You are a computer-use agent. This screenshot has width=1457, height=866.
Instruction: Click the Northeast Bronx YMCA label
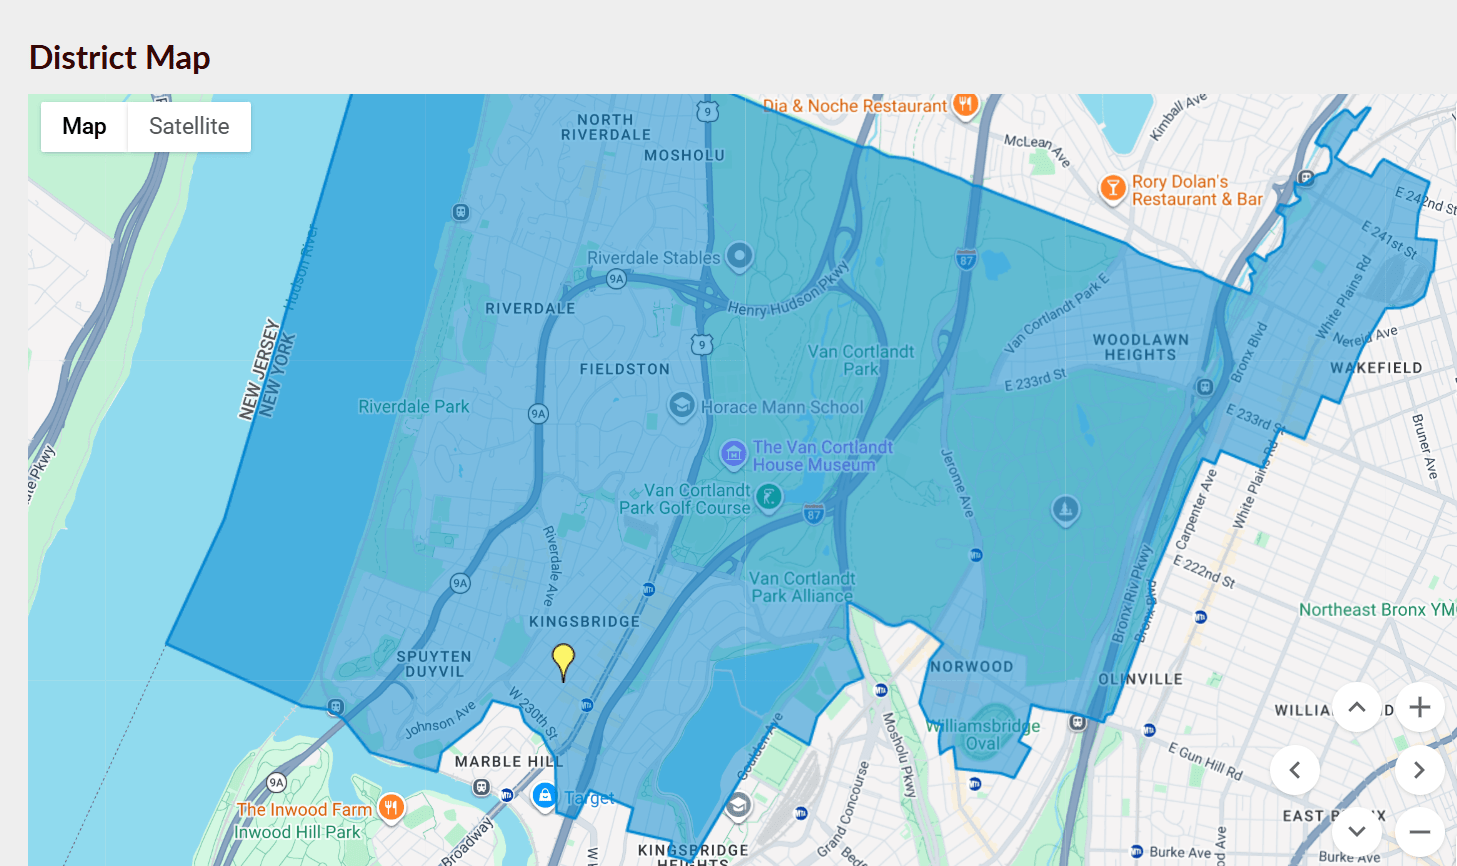(1376, 610)
